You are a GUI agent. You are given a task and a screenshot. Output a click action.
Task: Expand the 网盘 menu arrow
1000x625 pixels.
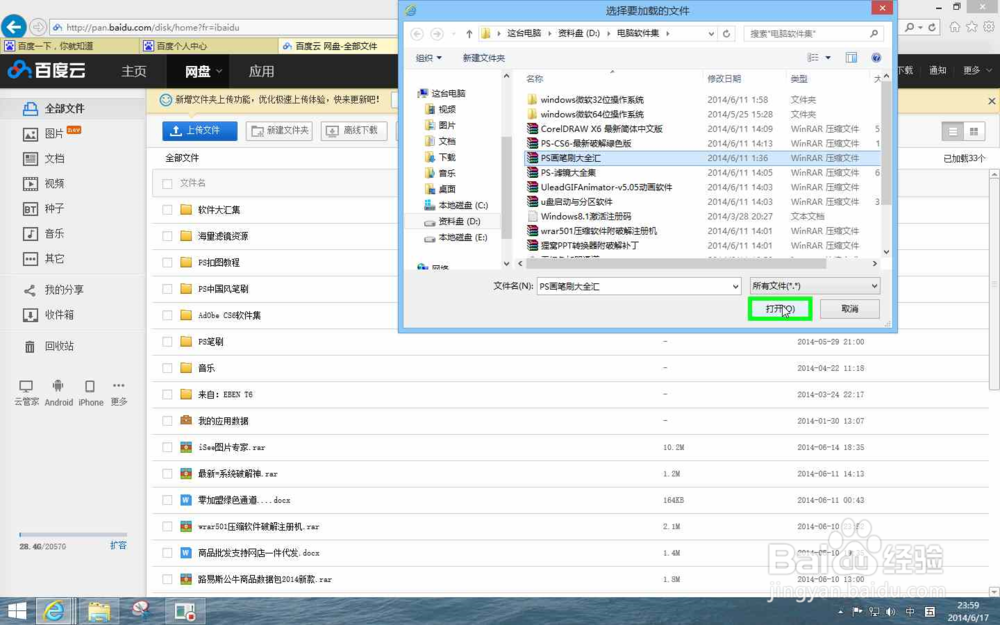coord(219,71)
